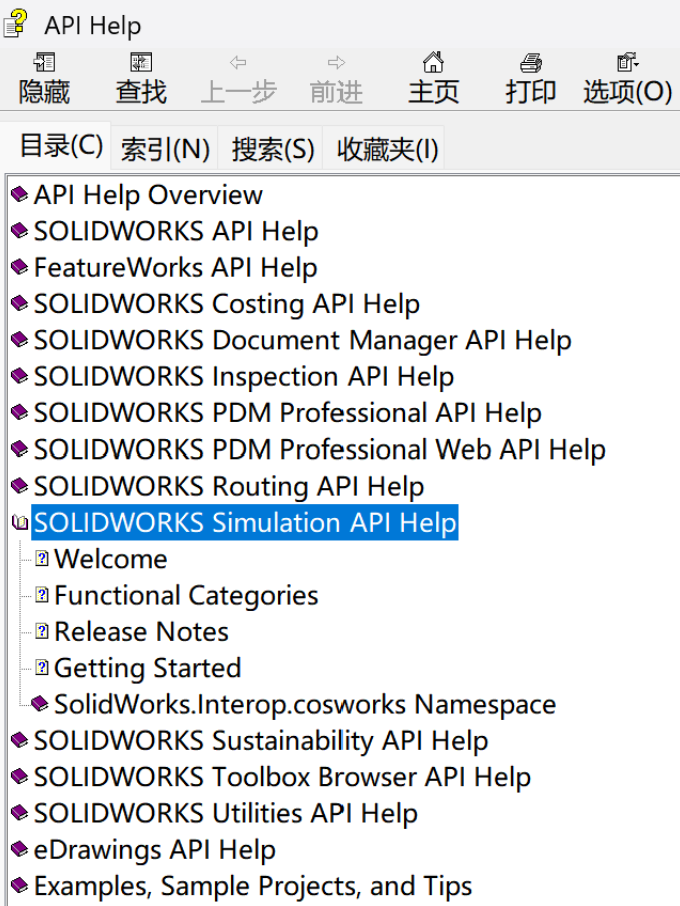Image resolution: width=680 pixels, height=906 pixels.
Task: Switch to the 搜索(S) tab
Action: coord(273,150)
